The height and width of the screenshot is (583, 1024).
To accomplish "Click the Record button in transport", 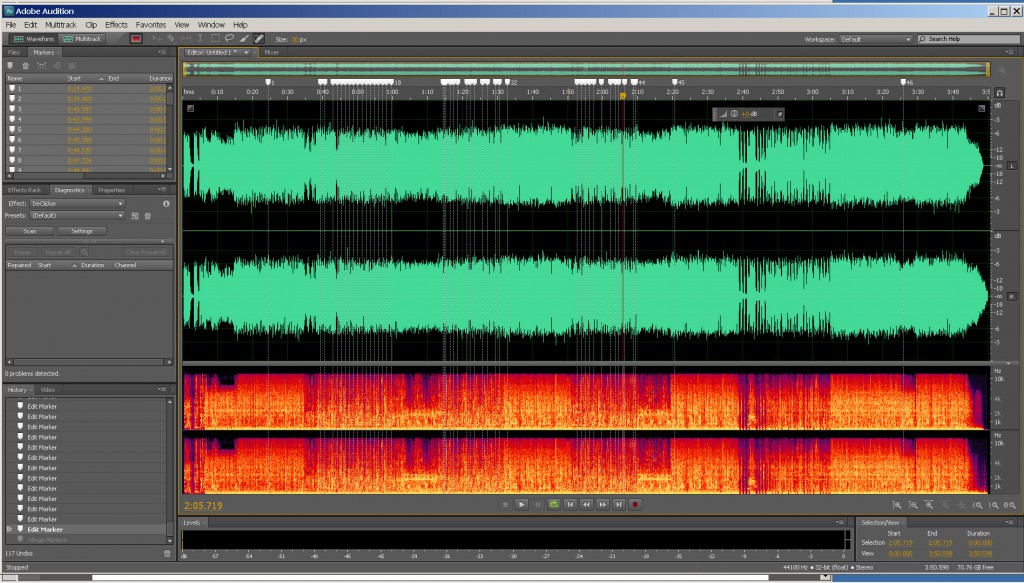I will click(x=634, y=505).
